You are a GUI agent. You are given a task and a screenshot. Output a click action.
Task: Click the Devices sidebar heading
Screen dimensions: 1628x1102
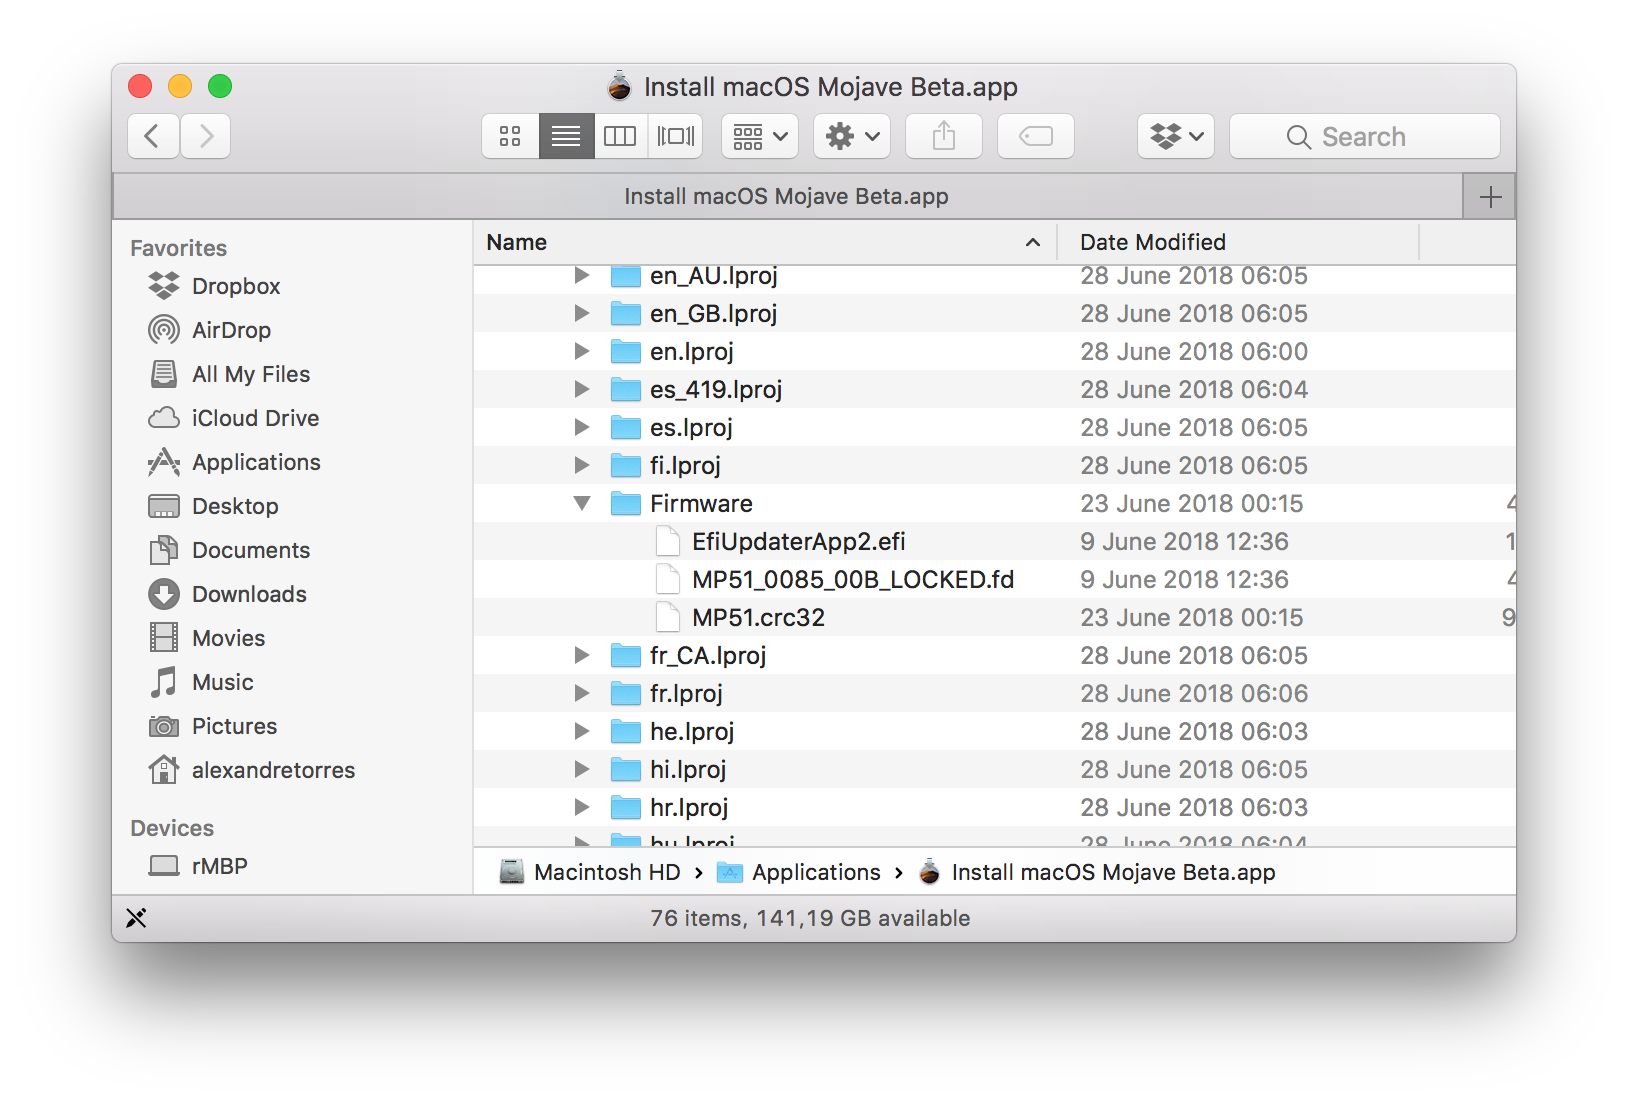point(172,828)
